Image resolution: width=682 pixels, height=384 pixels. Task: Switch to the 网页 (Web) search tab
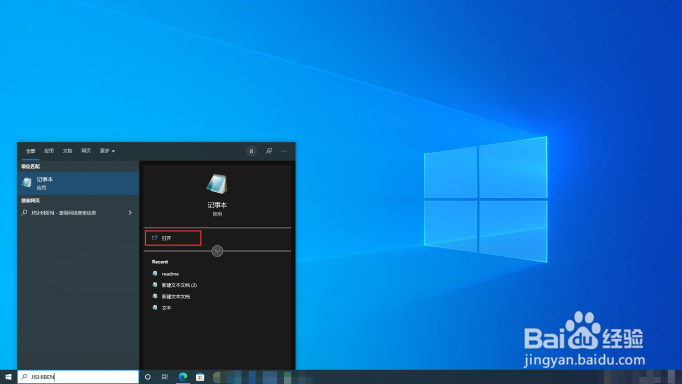pos(86,151)
